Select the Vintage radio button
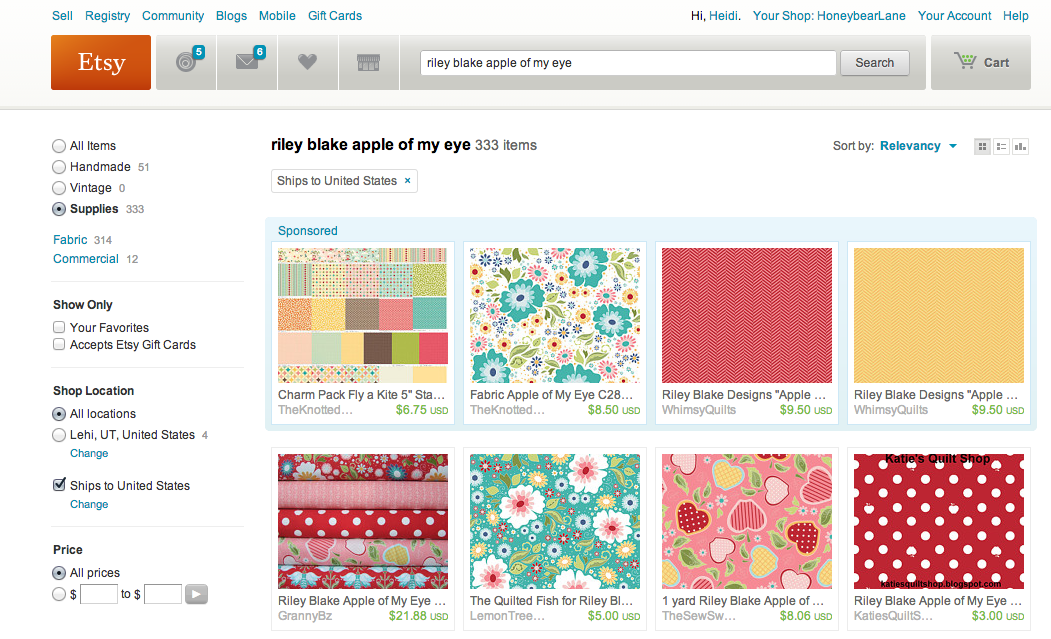Viewport: 1051px width, 639px height. pos(59,188)
